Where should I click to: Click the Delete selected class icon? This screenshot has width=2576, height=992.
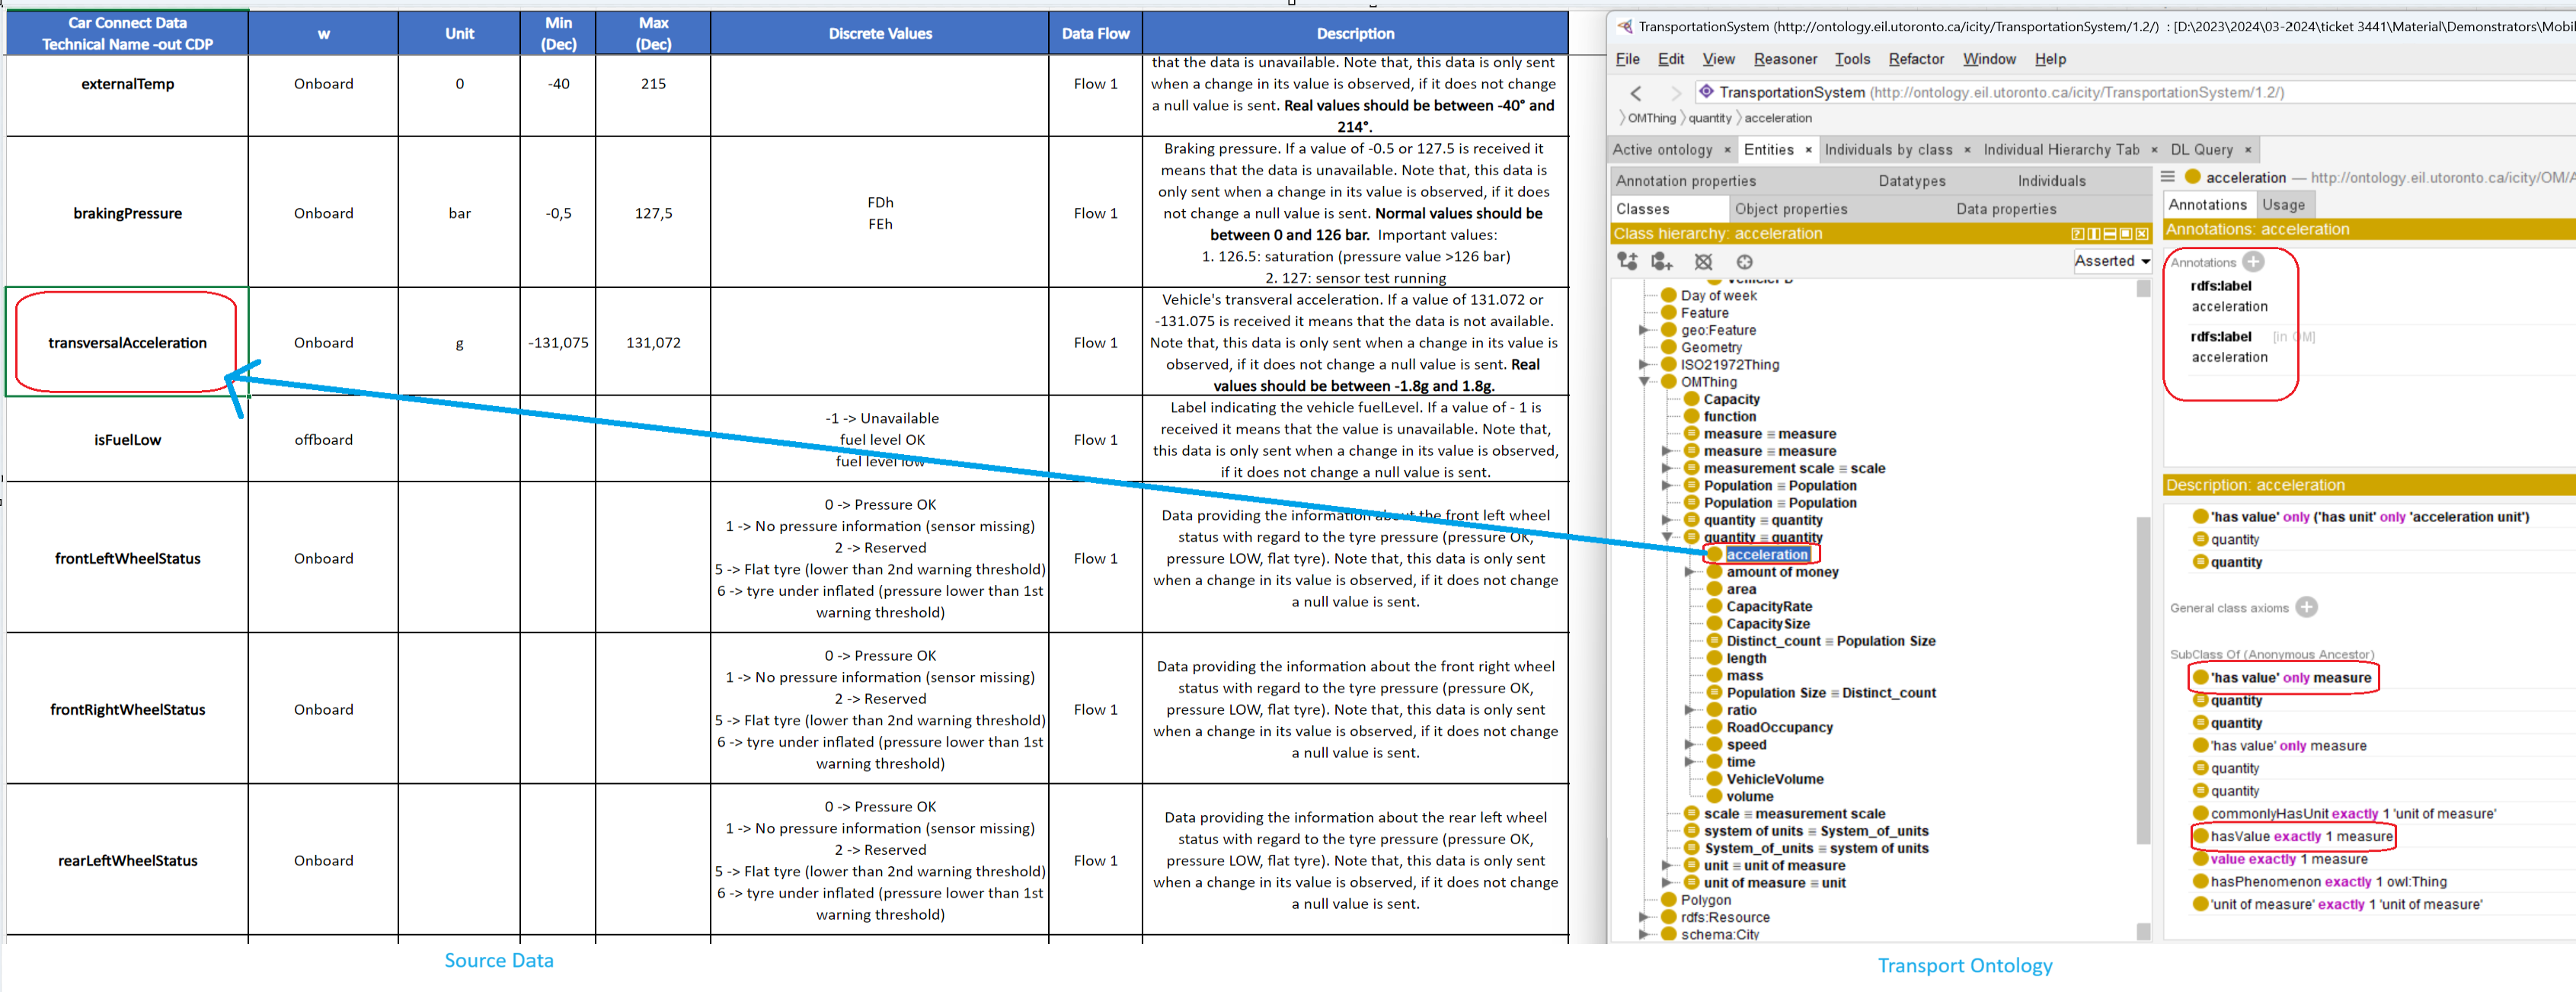(x=1704, y=262)
